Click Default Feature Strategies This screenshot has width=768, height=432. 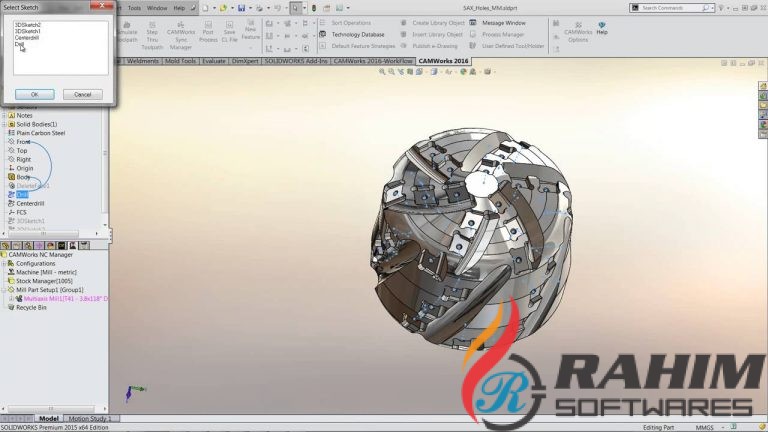tap(358, 46)
